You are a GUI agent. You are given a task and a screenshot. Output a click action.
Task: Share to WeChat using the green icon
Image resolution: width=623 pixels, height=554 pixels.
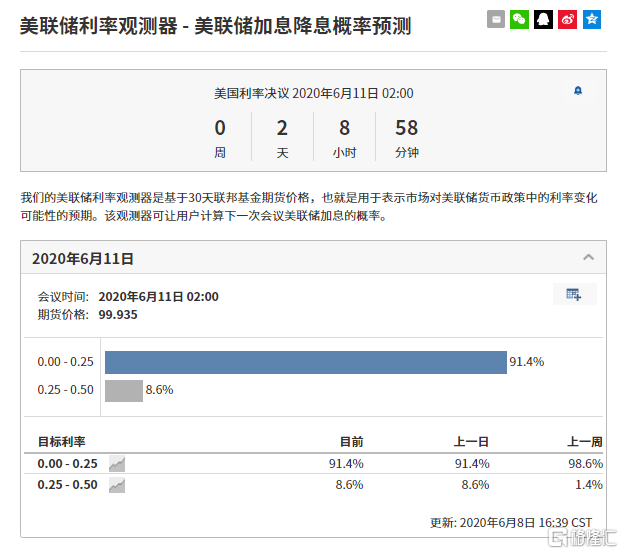(x=519, y=19)
